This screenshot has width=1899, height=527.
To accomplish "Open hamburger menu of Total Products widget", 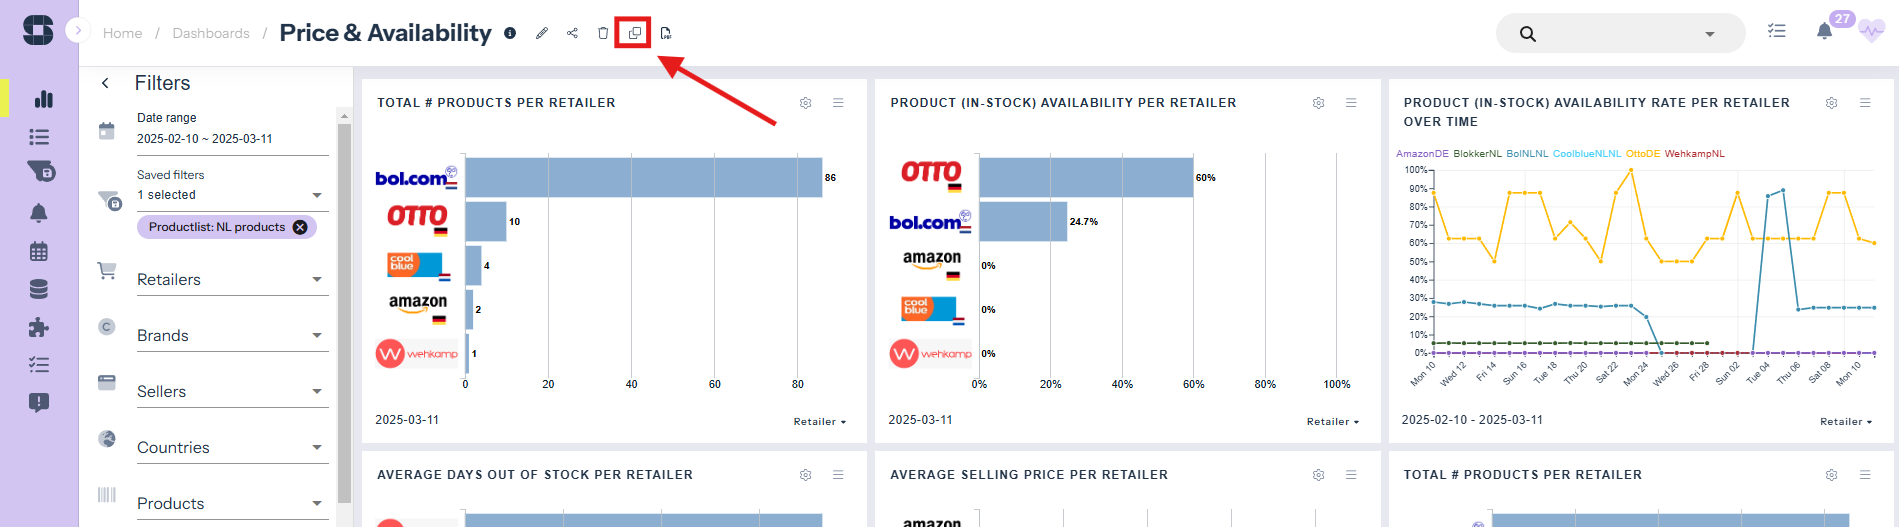I will click(838, 103).
